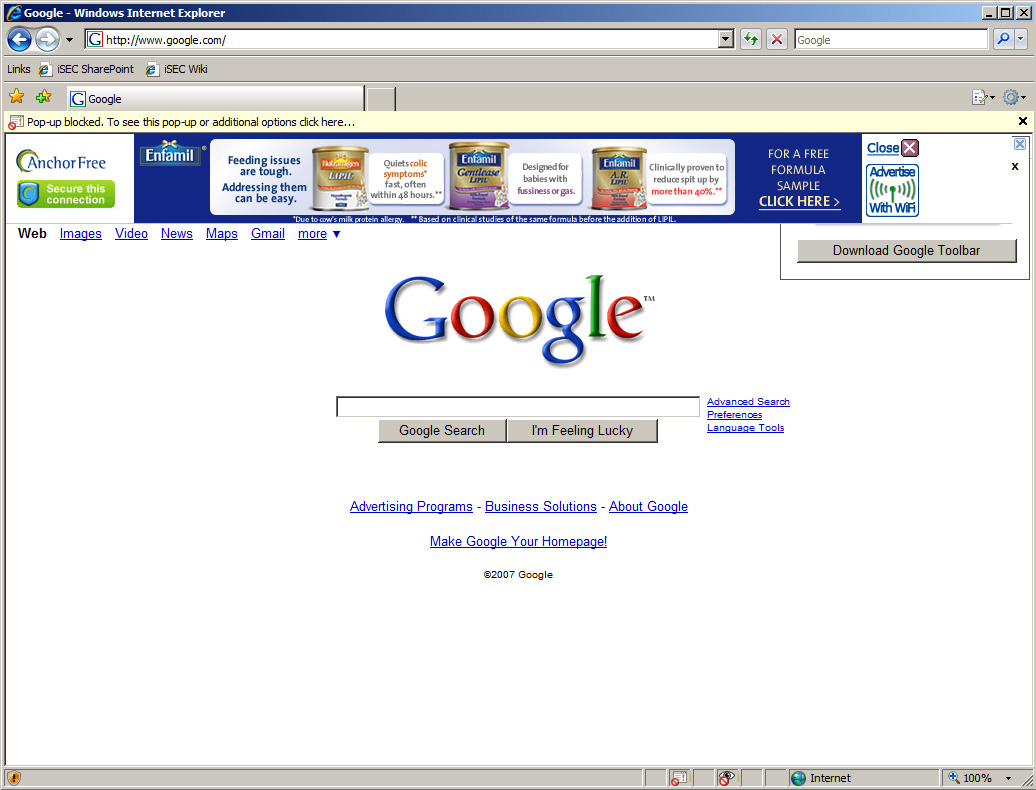The width and height of the screenshot is (1036, 790).
Task: Click the Add to Favorites icon
Action: click(43, 97)
